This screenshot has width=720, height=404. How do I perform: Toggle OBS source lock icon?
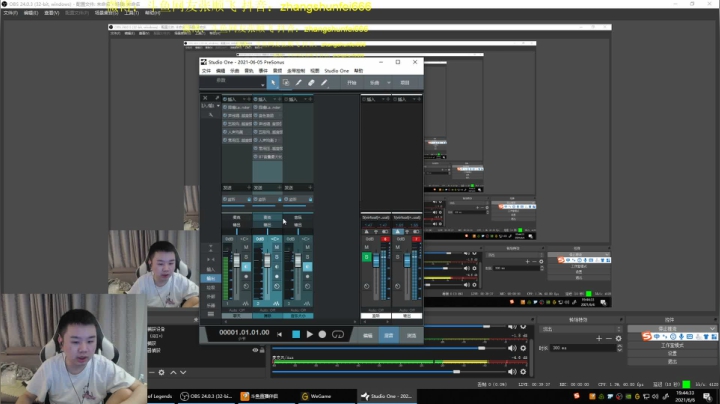[262, 350]
